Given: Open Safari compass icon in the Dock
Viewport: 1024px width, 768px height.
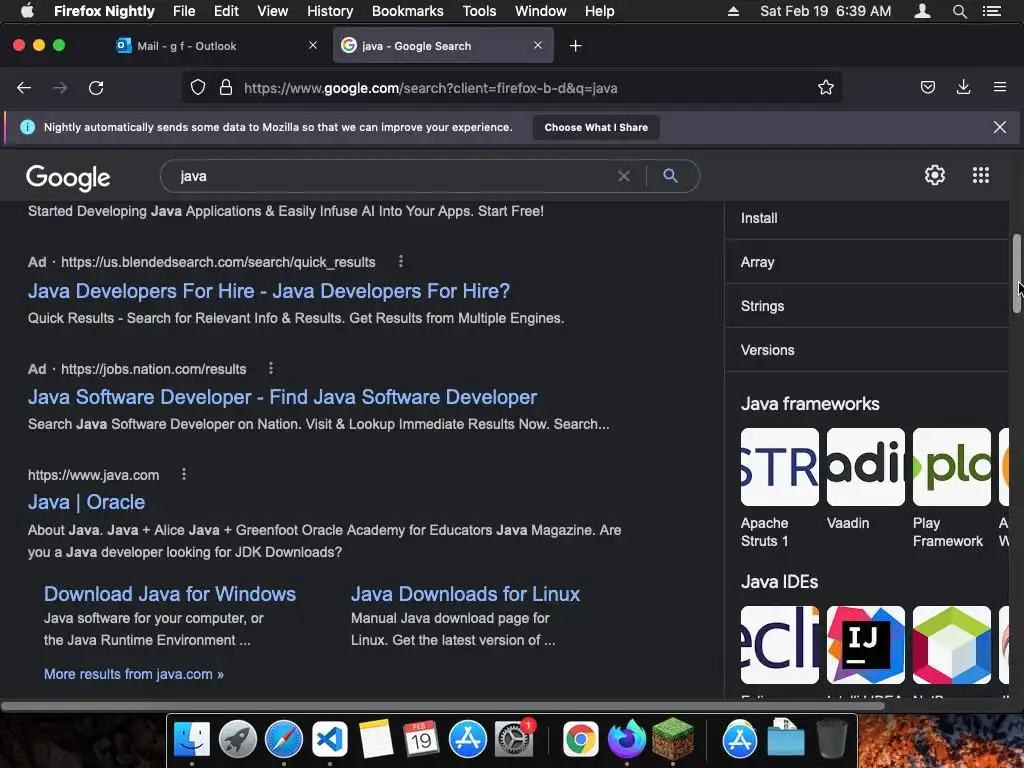Looking at the screenshot, I should coord(283,739).
